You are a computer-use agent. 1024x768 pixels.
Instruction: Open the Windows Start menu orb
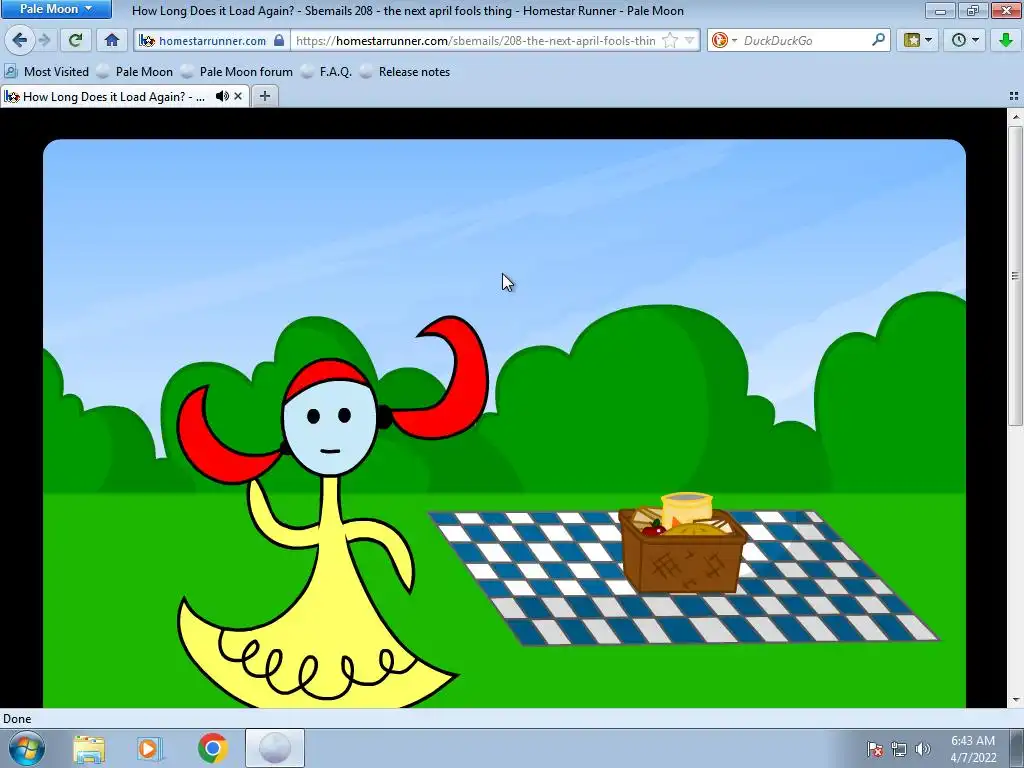[x=26, y=748]
